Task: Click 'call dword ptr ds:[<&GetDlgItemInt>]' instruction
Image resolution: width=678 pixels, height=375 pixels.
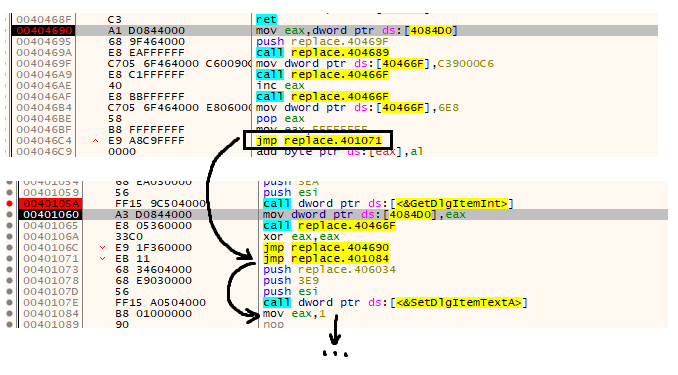Action: 388,204
